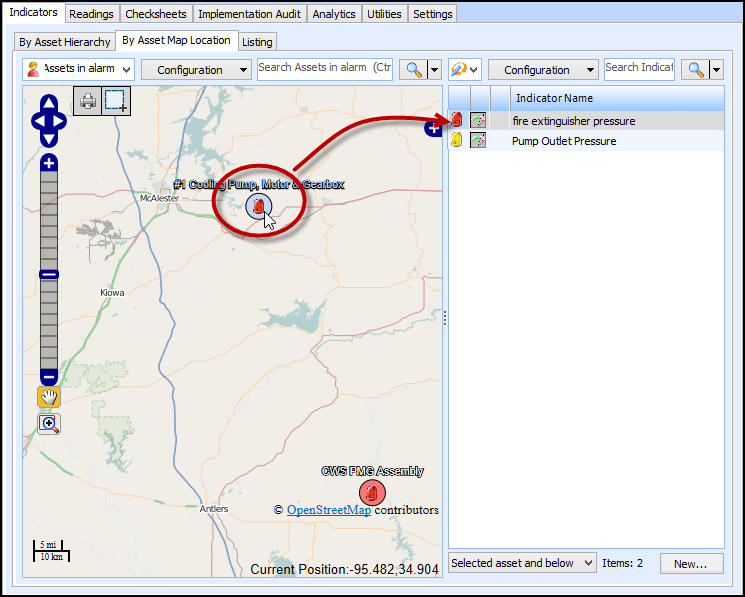Image resolution: width=745 pixels, height=597 pixels.
Task: Expand the Selected asset and below dropdown
Action: point(521,563)
